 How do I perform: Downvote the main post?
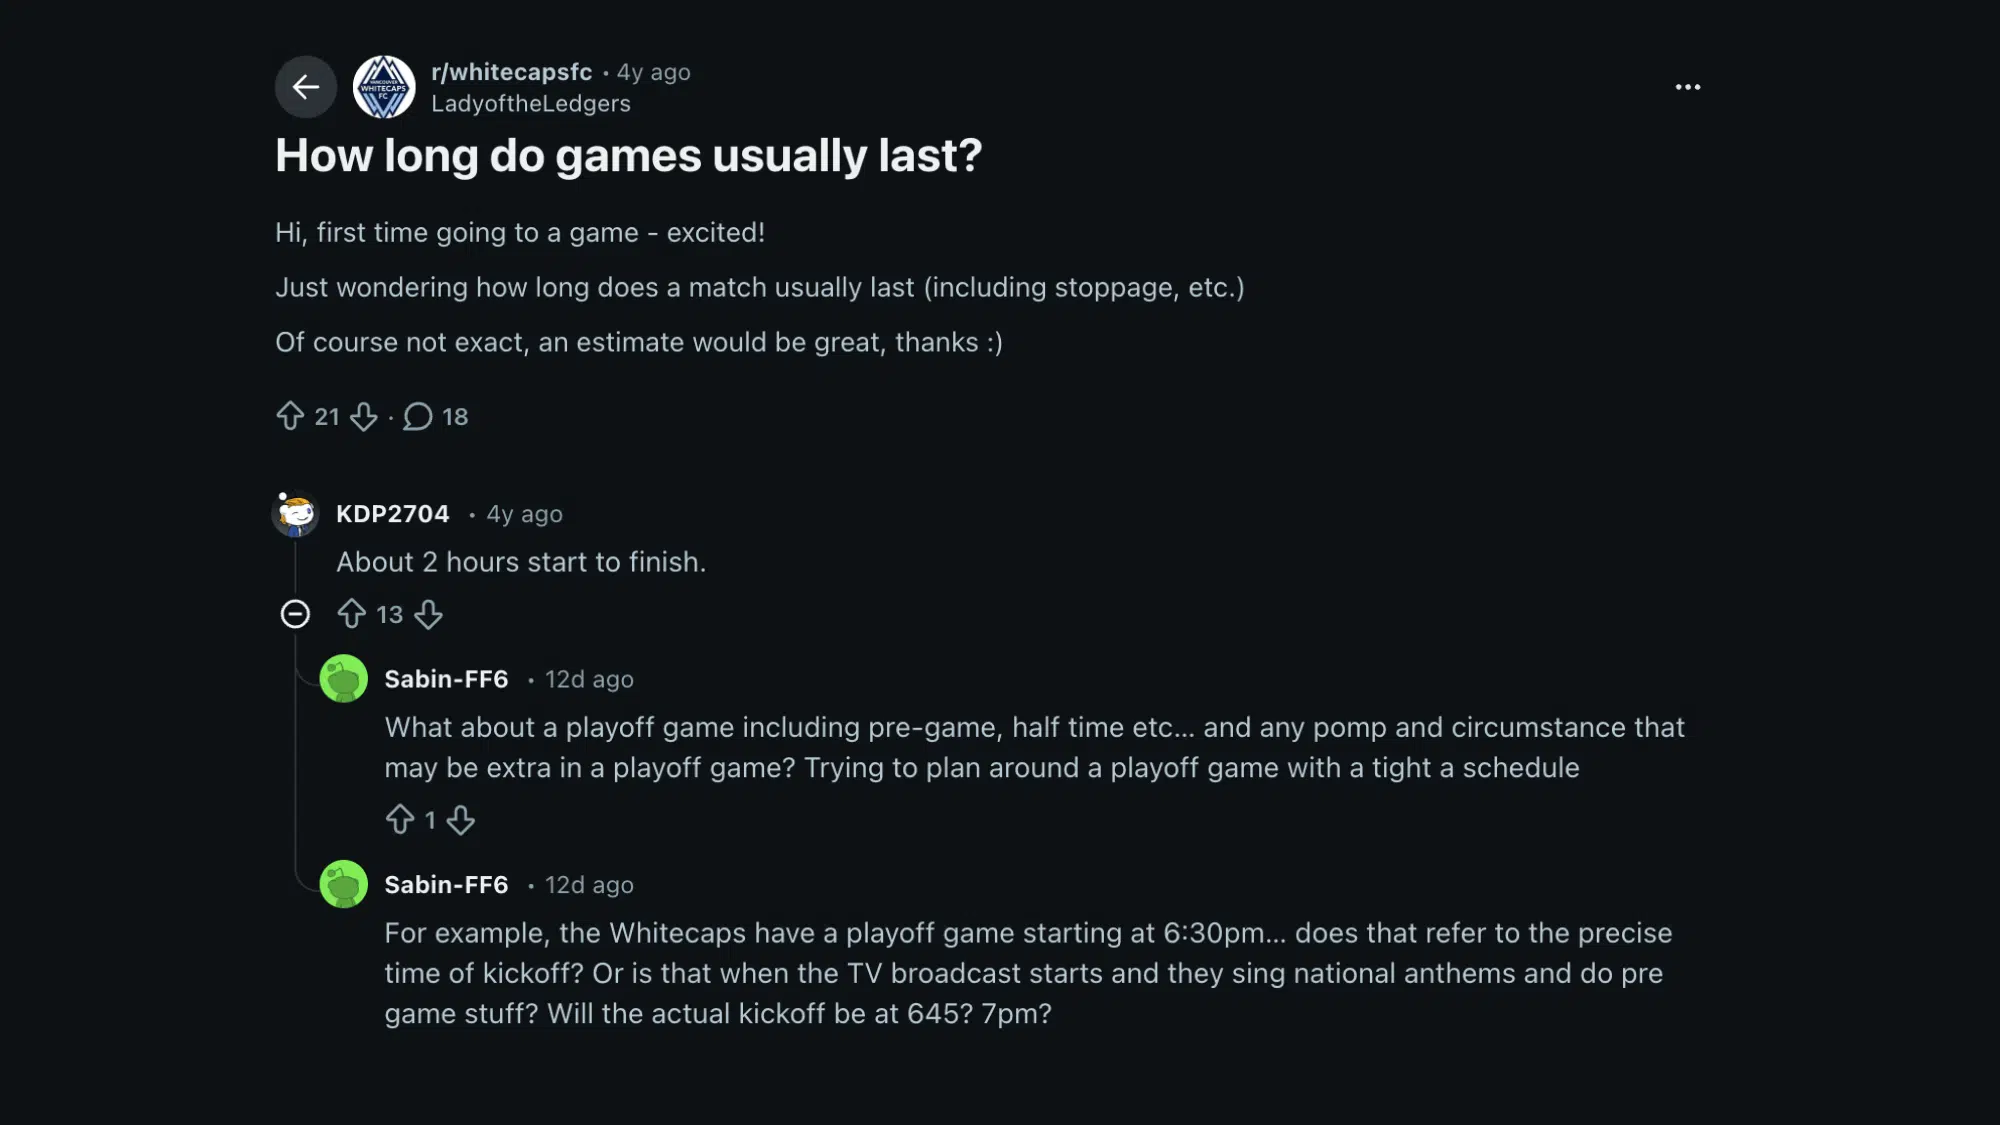pyautogui.click(x=364, y=416)
